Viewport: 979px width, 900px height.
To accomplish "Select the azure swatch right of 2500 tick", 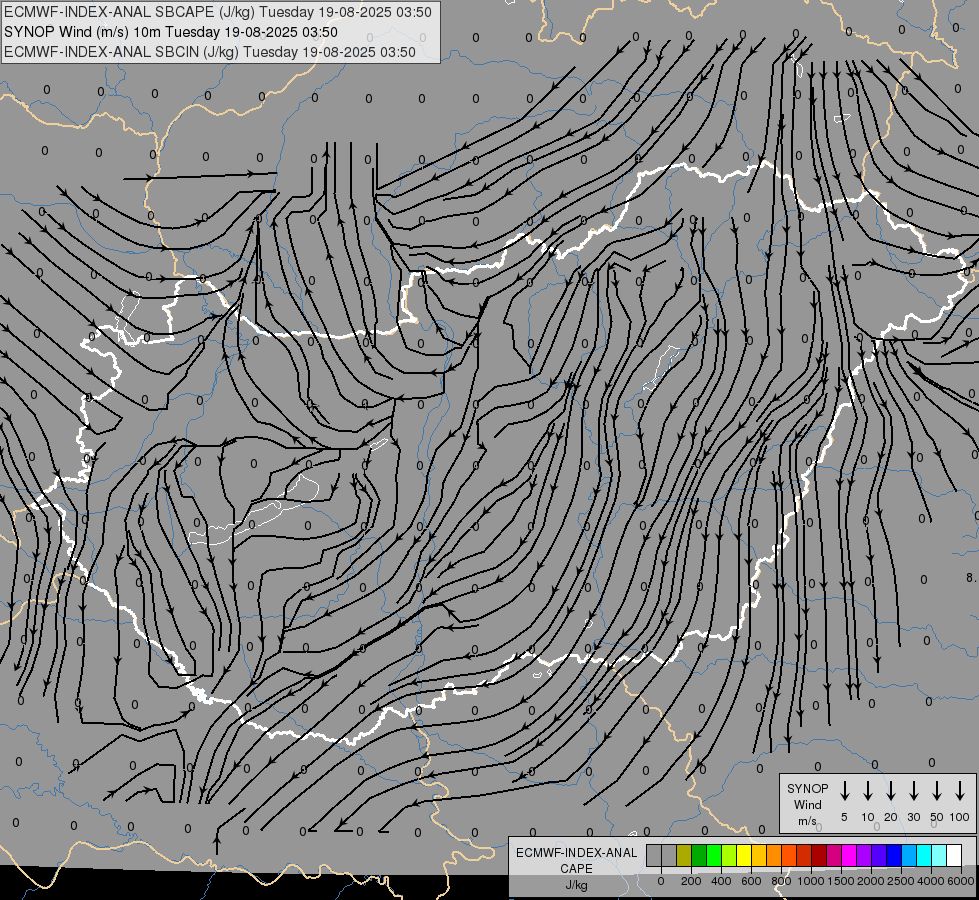I will click(910, 855).
